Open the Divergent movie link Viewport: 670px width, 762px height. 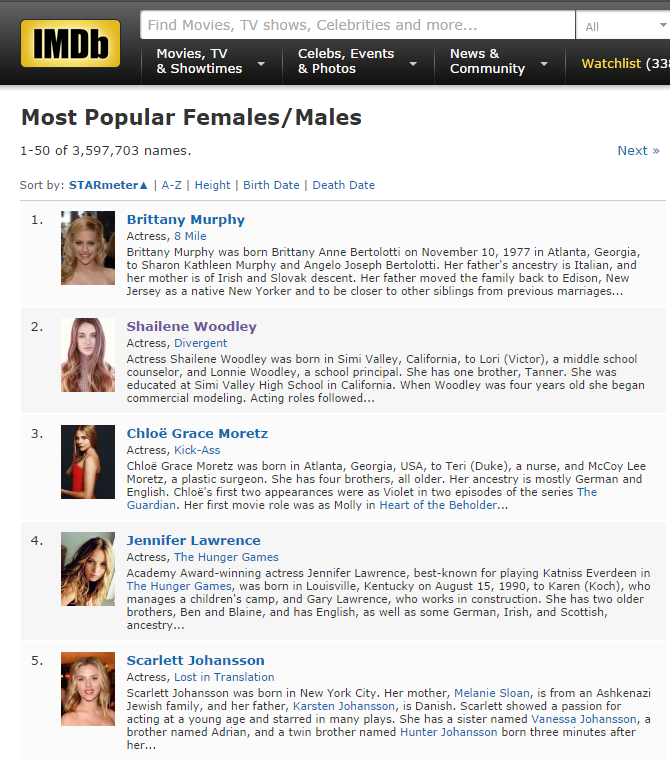[200, 343]
